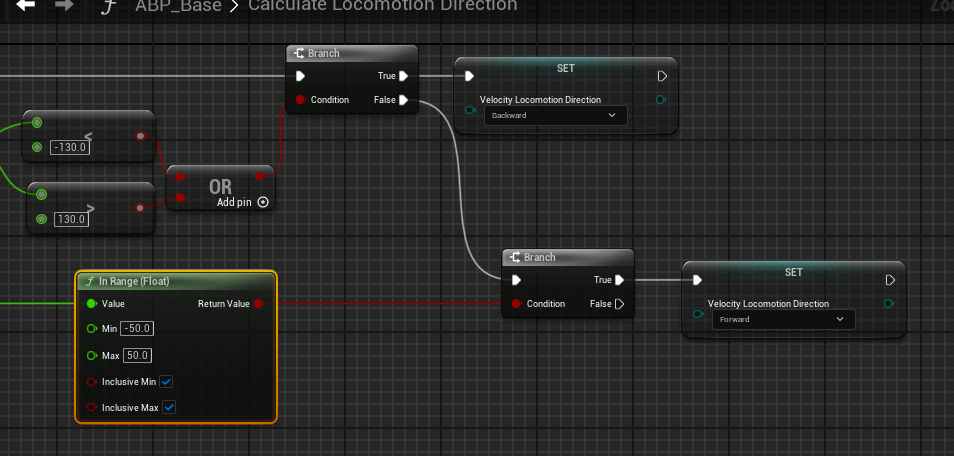Viewport: 954px width, 456px height.
Task: Click OR node second input pin
Action: pos(180,197)
